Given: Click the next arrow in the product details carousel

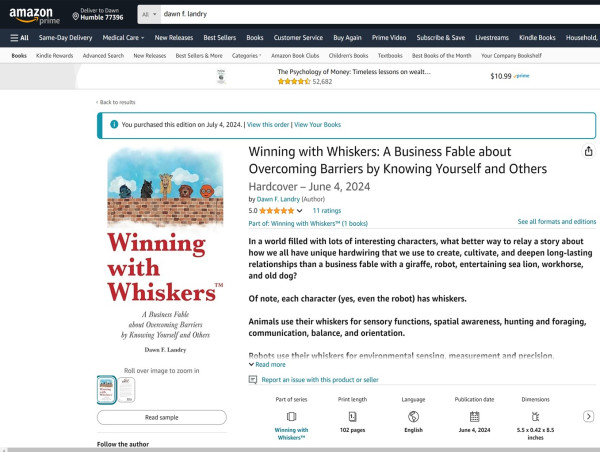Looking at the screenshot, I should [589, 416].
